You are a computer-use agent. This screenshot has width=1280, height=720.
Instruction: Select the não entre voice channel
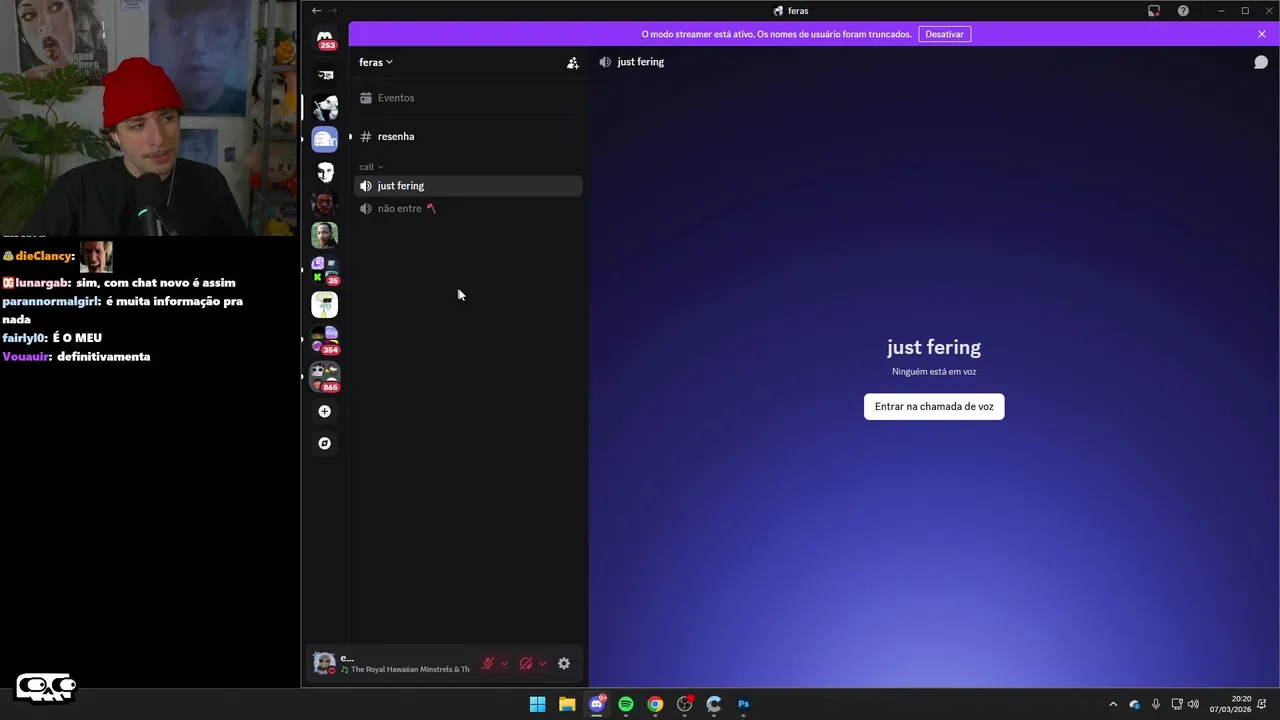coord(468,209)
